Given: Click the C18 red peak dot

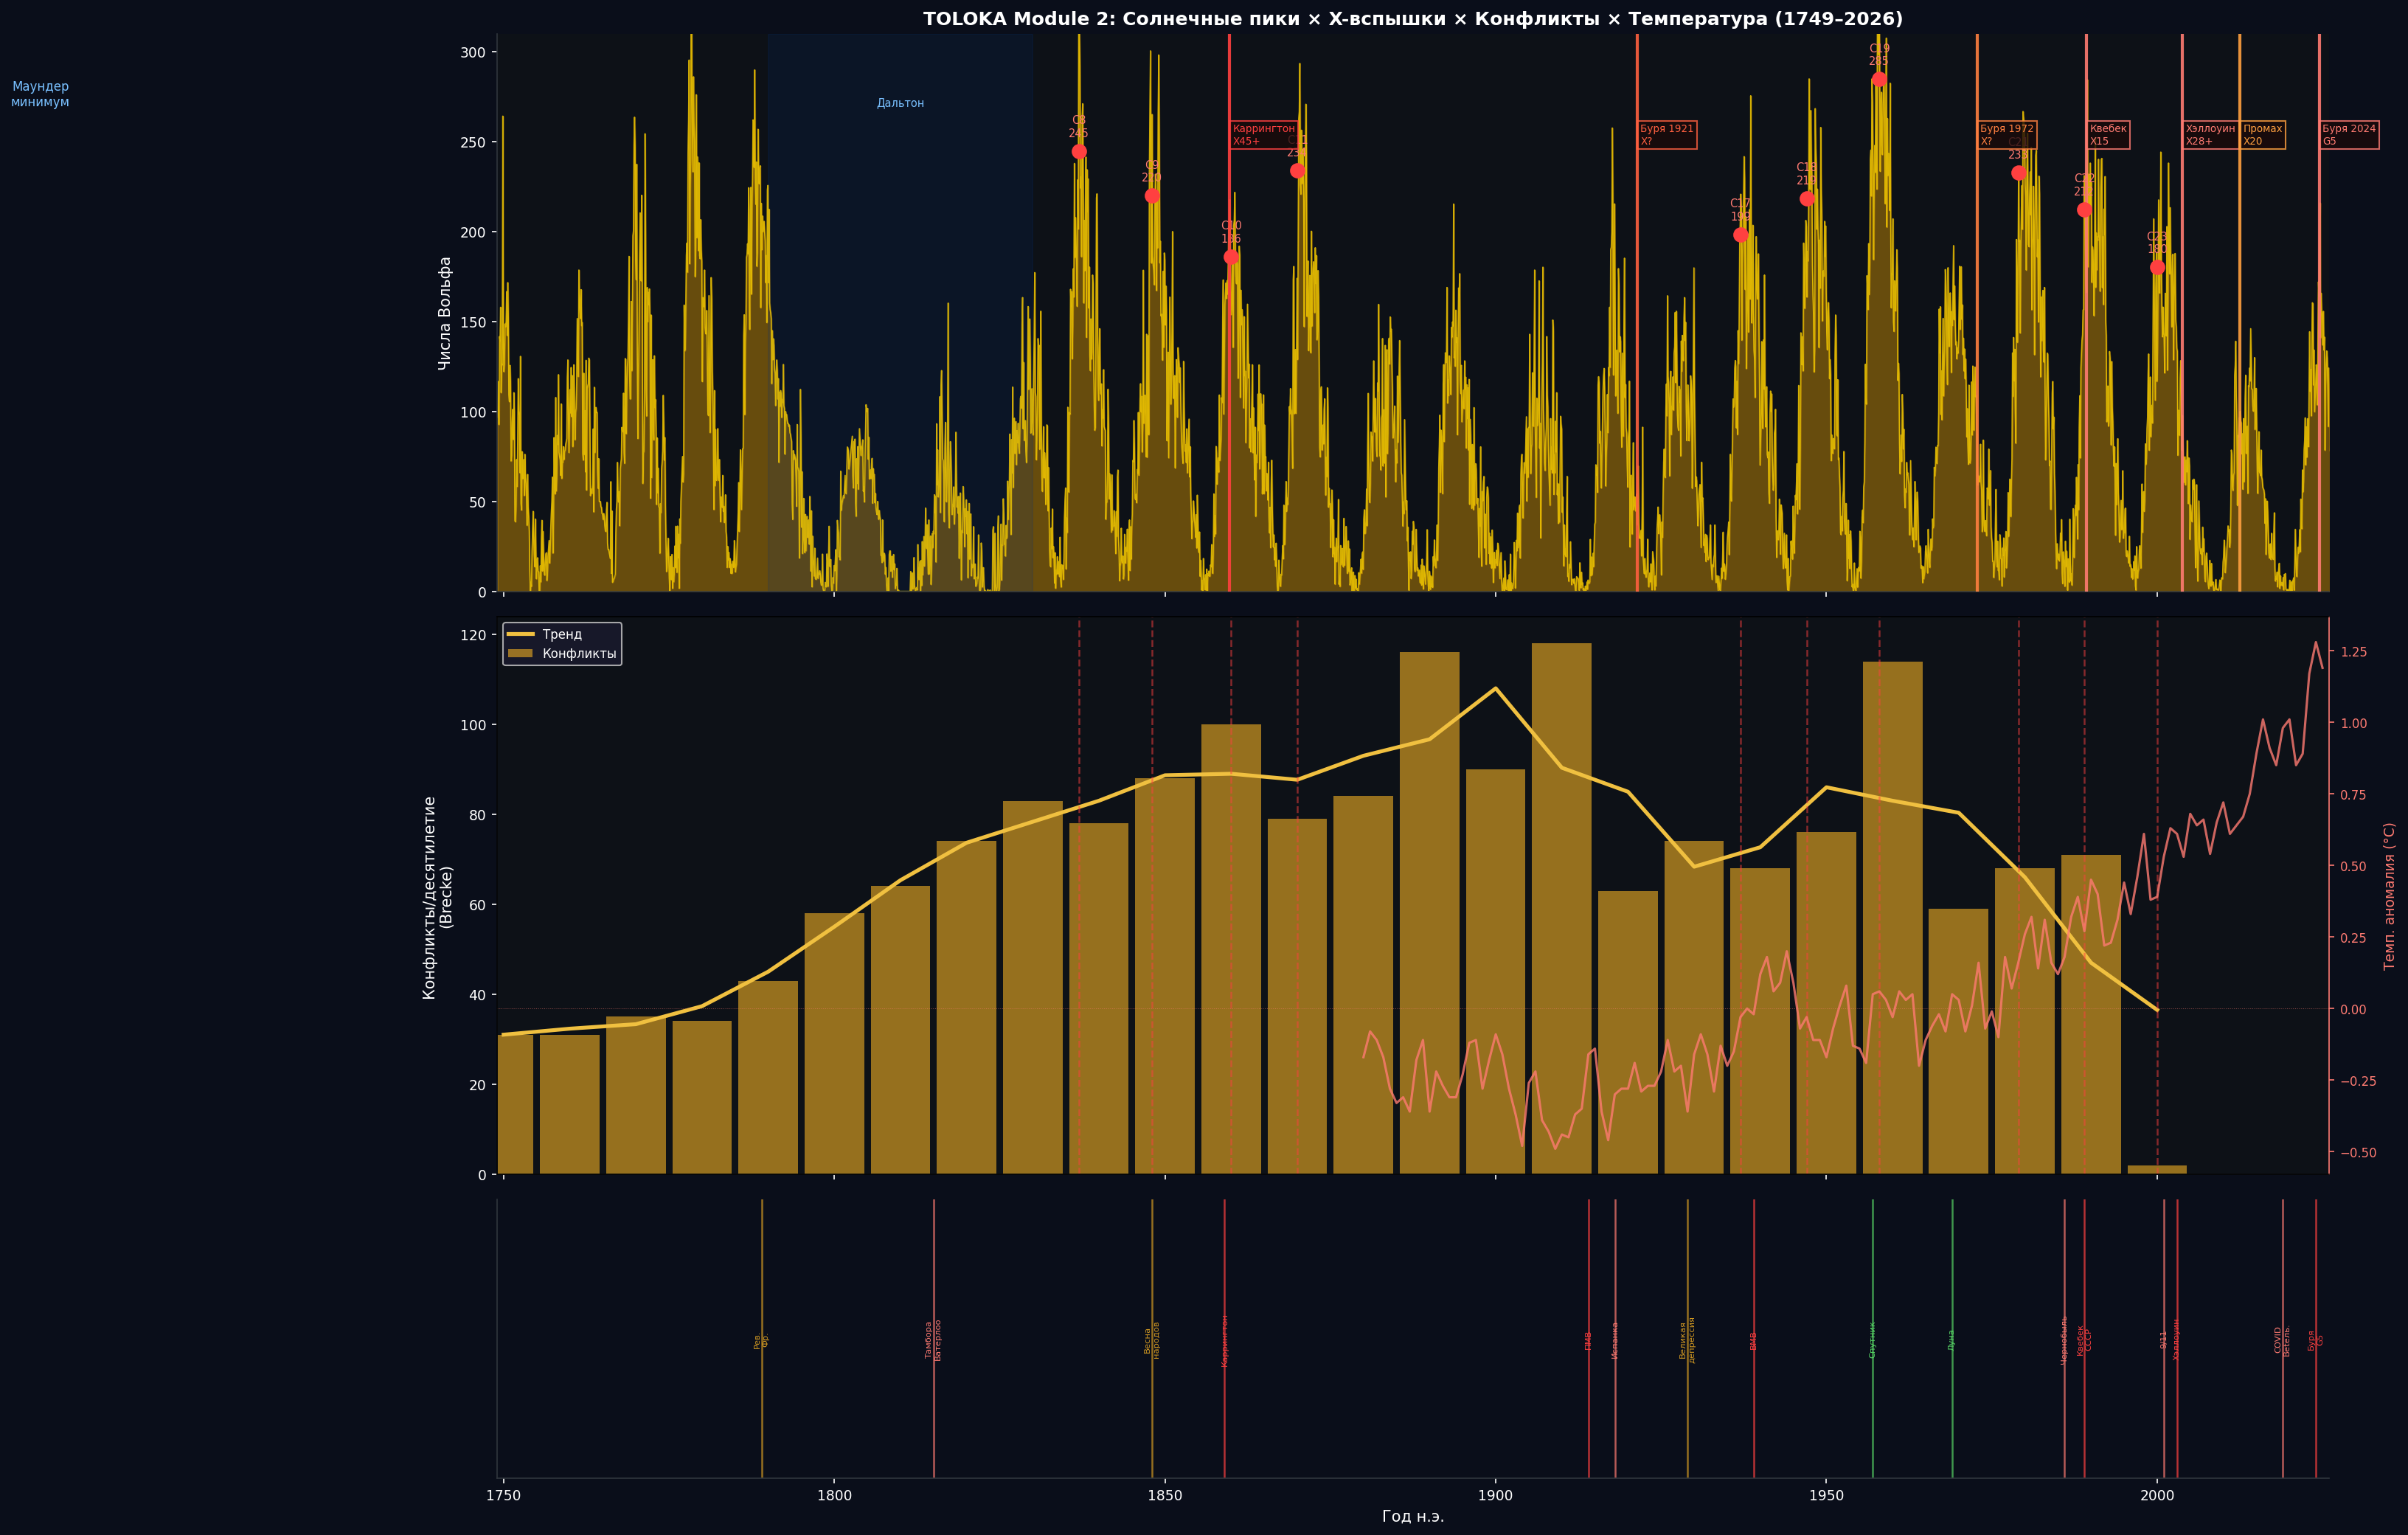Looking at the screenshot, I should [1807, 199].
